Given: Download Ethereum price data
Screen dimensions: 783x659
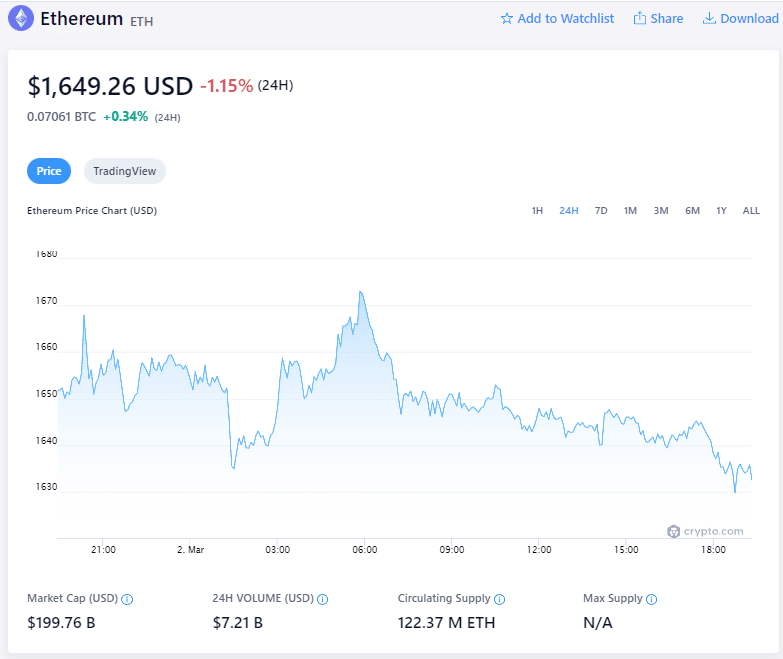Looking at the screenshot, I should point(741,18).
